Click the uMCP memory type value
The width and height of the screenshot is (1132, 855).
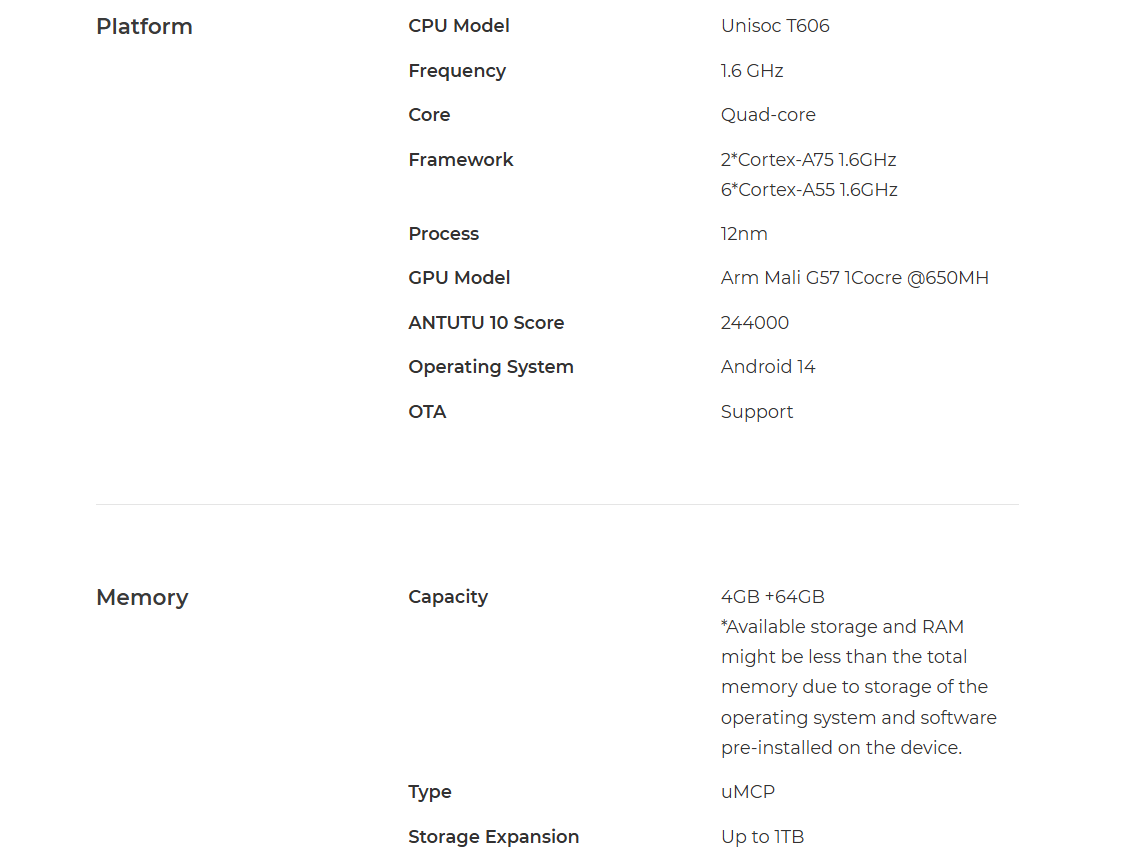click(x=748, y=792)
